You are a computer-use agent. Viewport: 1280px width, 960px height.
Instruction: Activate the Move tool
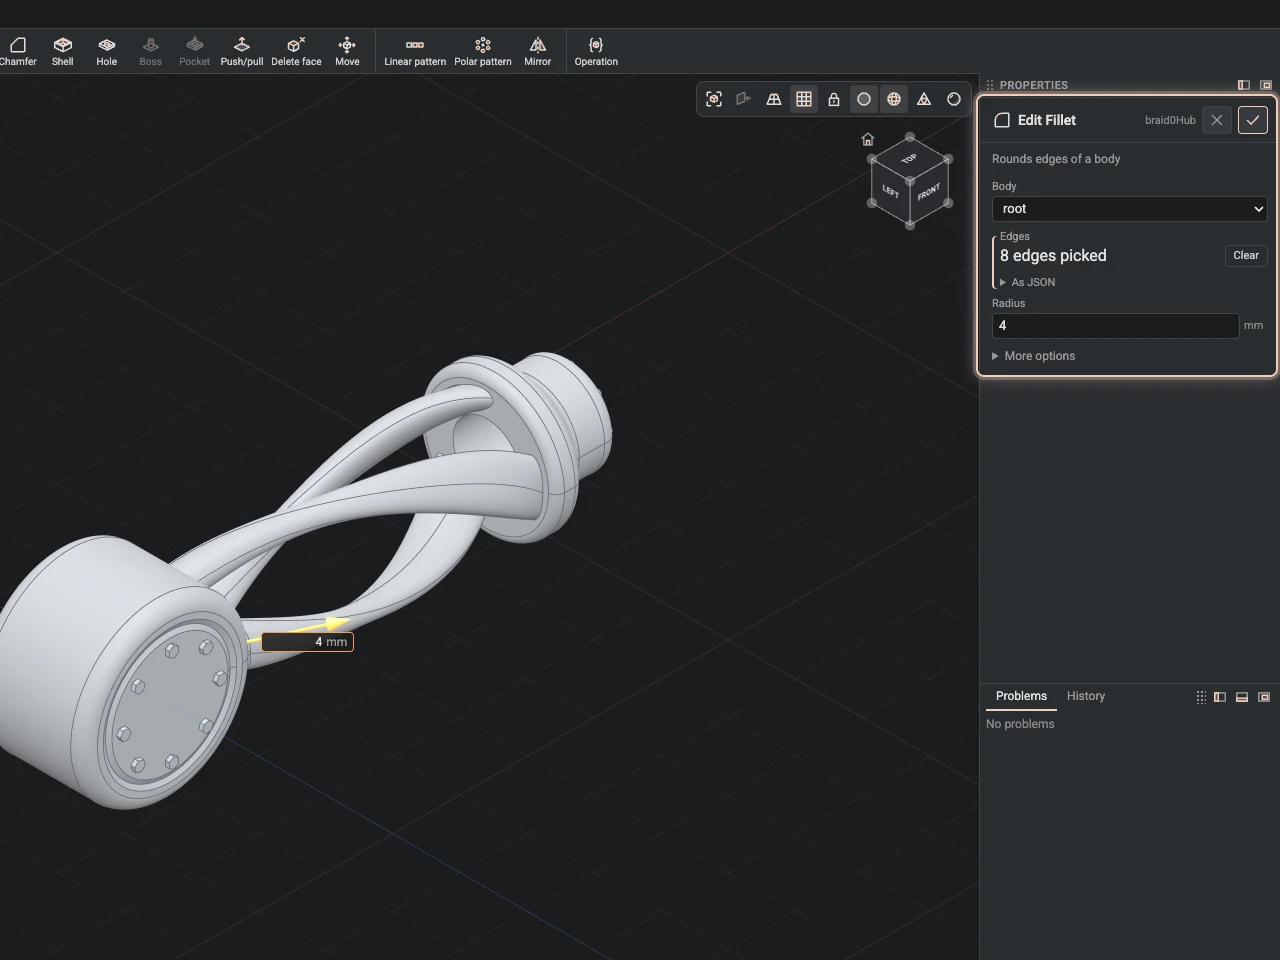click(347, 51)
